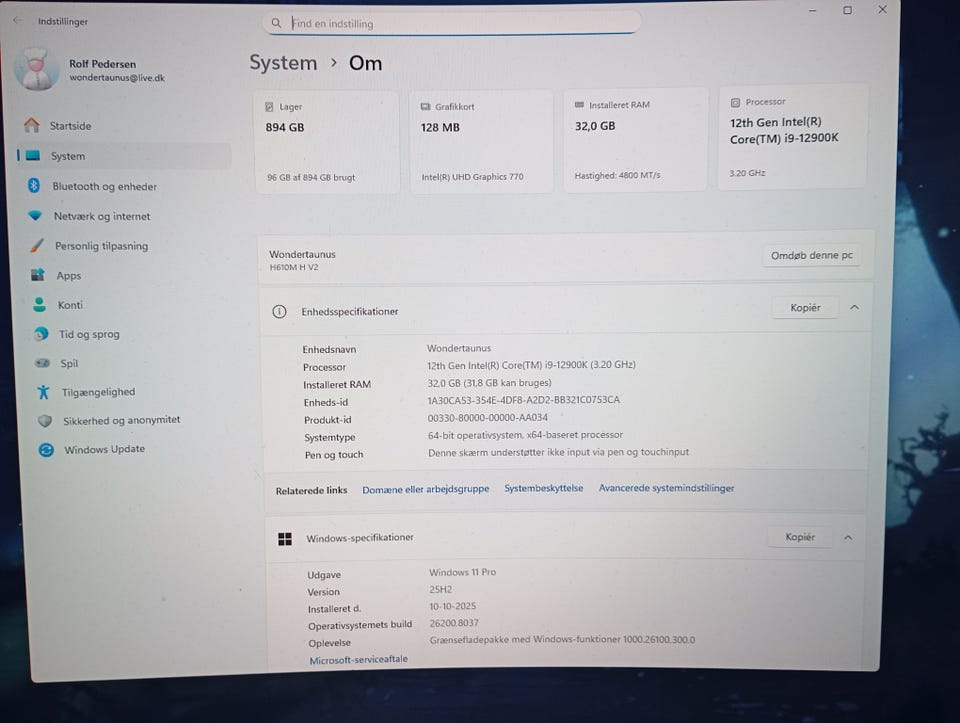960x723 pixels.
Task: Click the Personlig tilpasning brush icon
Action: 37,245
